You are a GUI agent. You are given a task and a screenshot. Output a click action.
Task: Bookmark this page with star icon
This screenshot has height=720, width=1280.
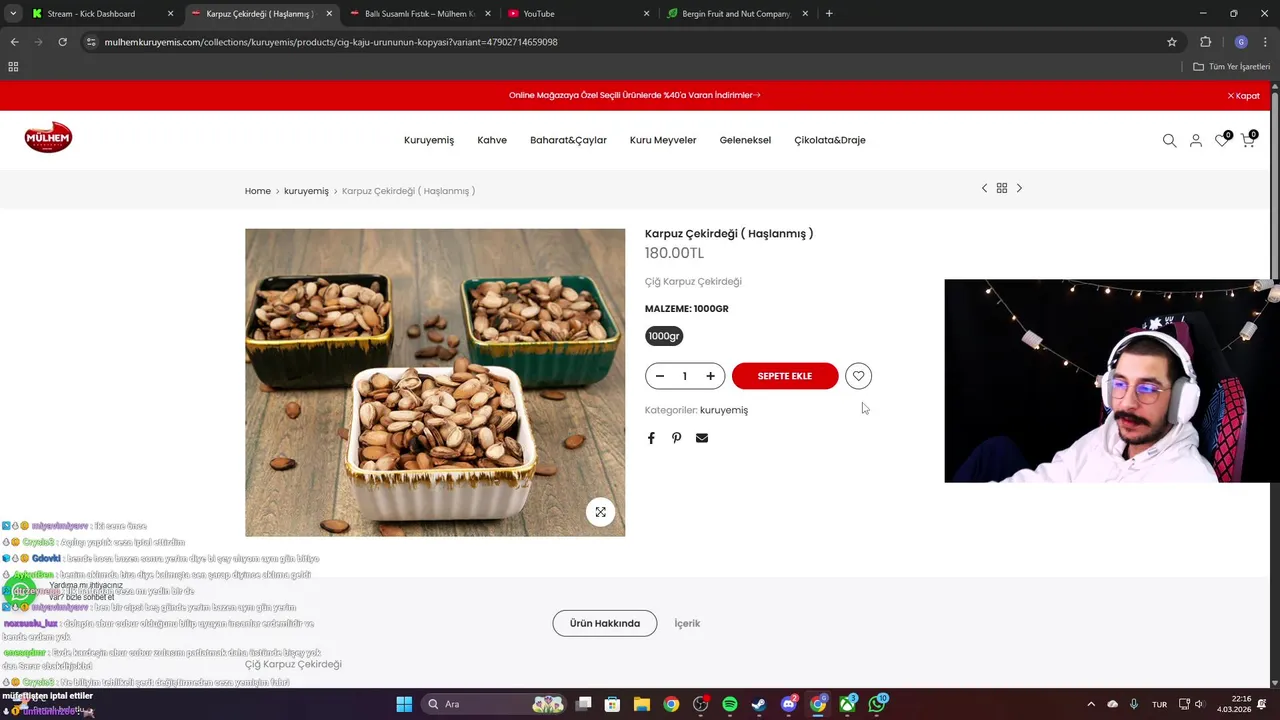(1172, 42)
